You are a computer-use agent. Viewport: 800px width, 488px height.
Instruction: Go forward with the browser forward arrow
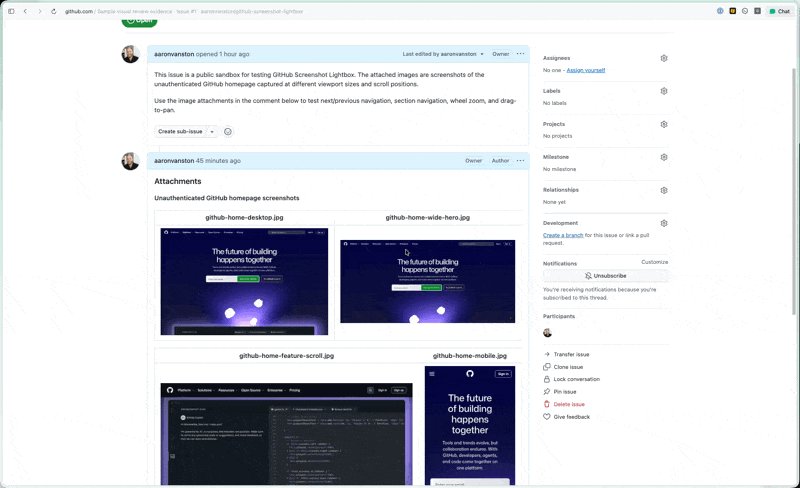[39, 11]
